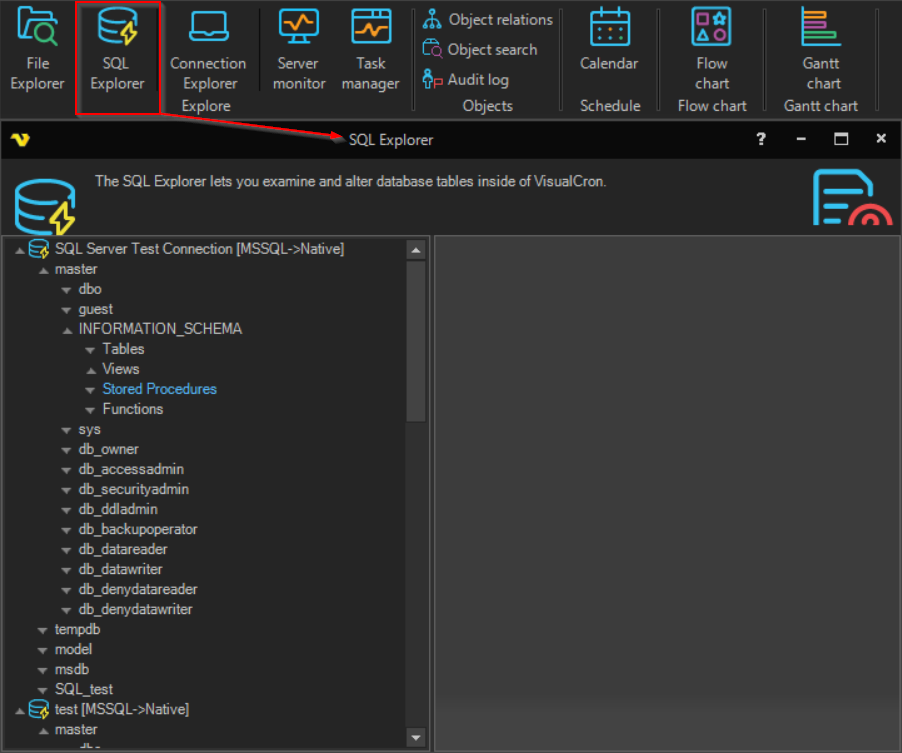
Task: Select the msdb database item
Action: click(72, 669)
